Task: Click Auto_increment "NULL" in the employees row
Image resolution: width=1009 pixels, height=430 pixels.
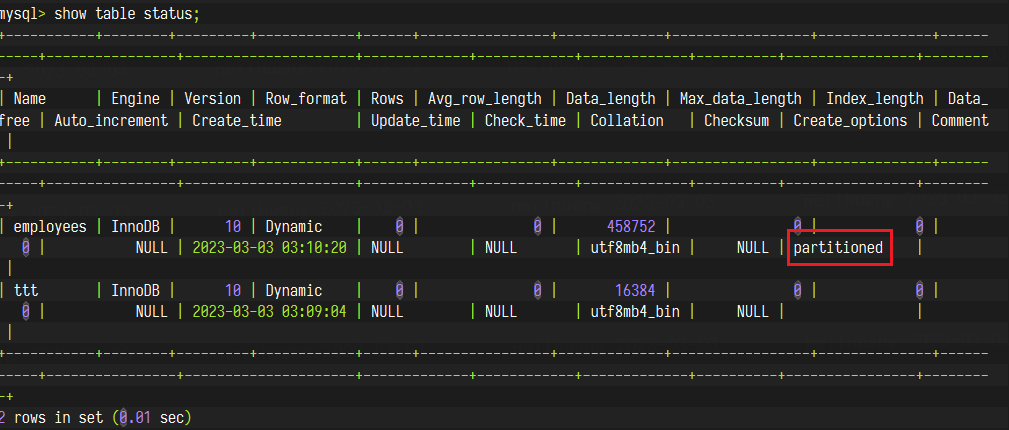Action: [x=151, y=248]
